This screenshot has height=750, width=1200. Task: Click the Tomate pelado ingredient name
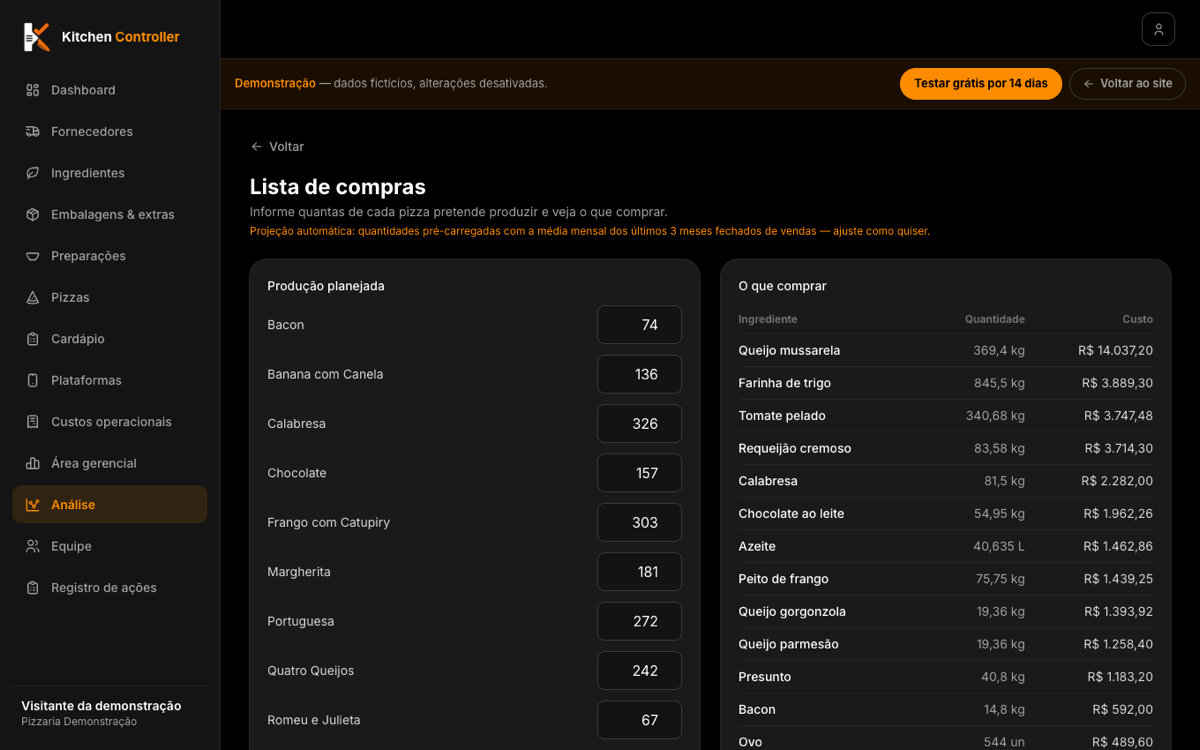tap(782, 416)
